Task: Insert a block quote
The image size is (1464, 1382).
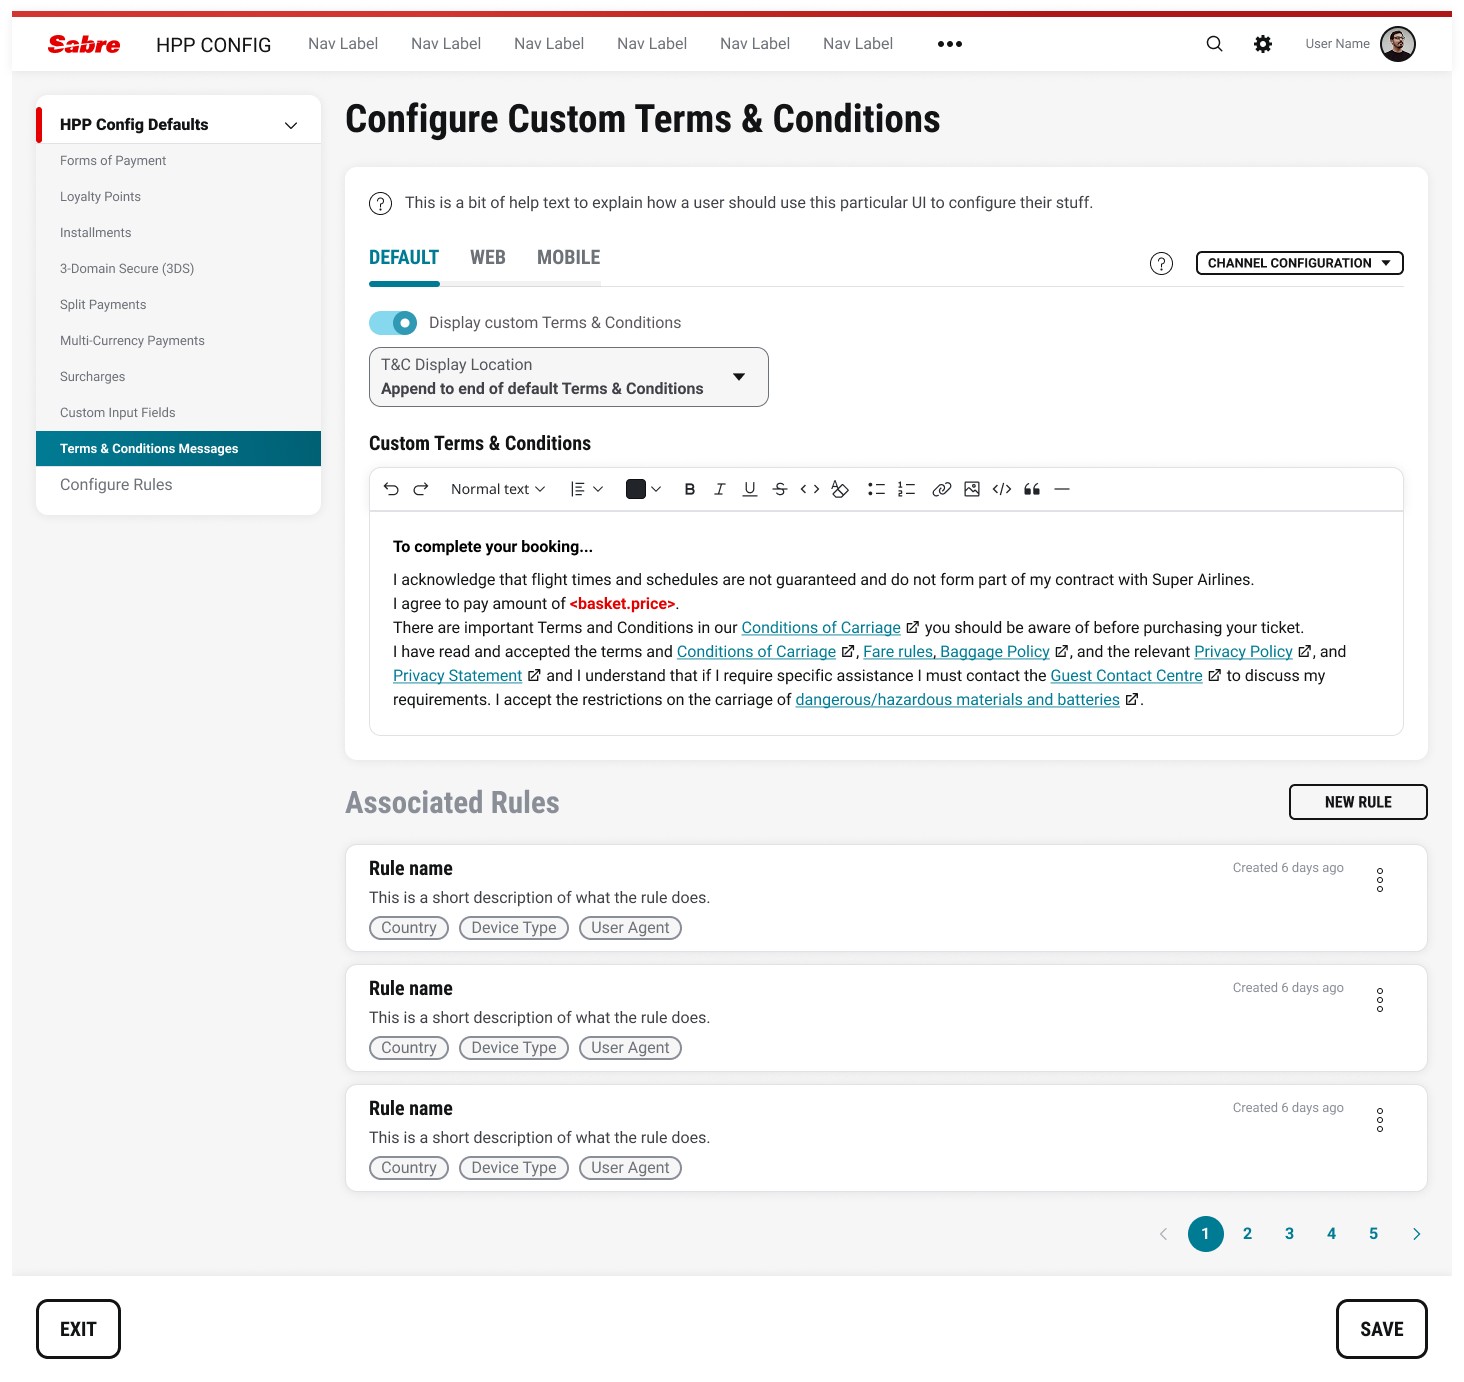Action: pyautogui.click(x=1032, y=489)
